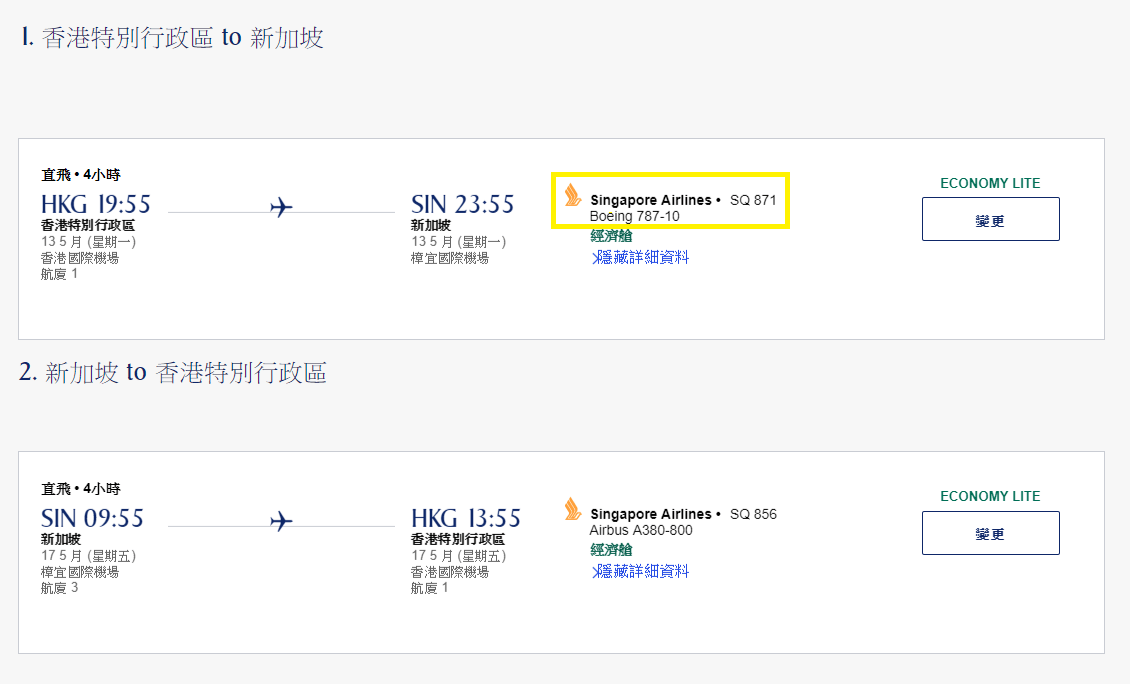This screenshot has width=1130, height=684.
Task: Click ECONOMY LITE label on outbound flight
Action: [990, 183]
